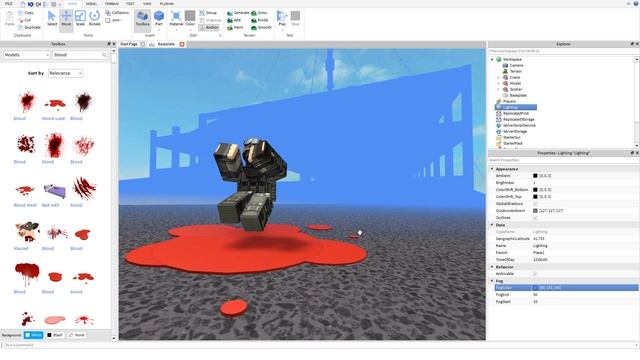Switch to the MODEL ribbon tab
640x360 pixels.
tap(91, 4)
